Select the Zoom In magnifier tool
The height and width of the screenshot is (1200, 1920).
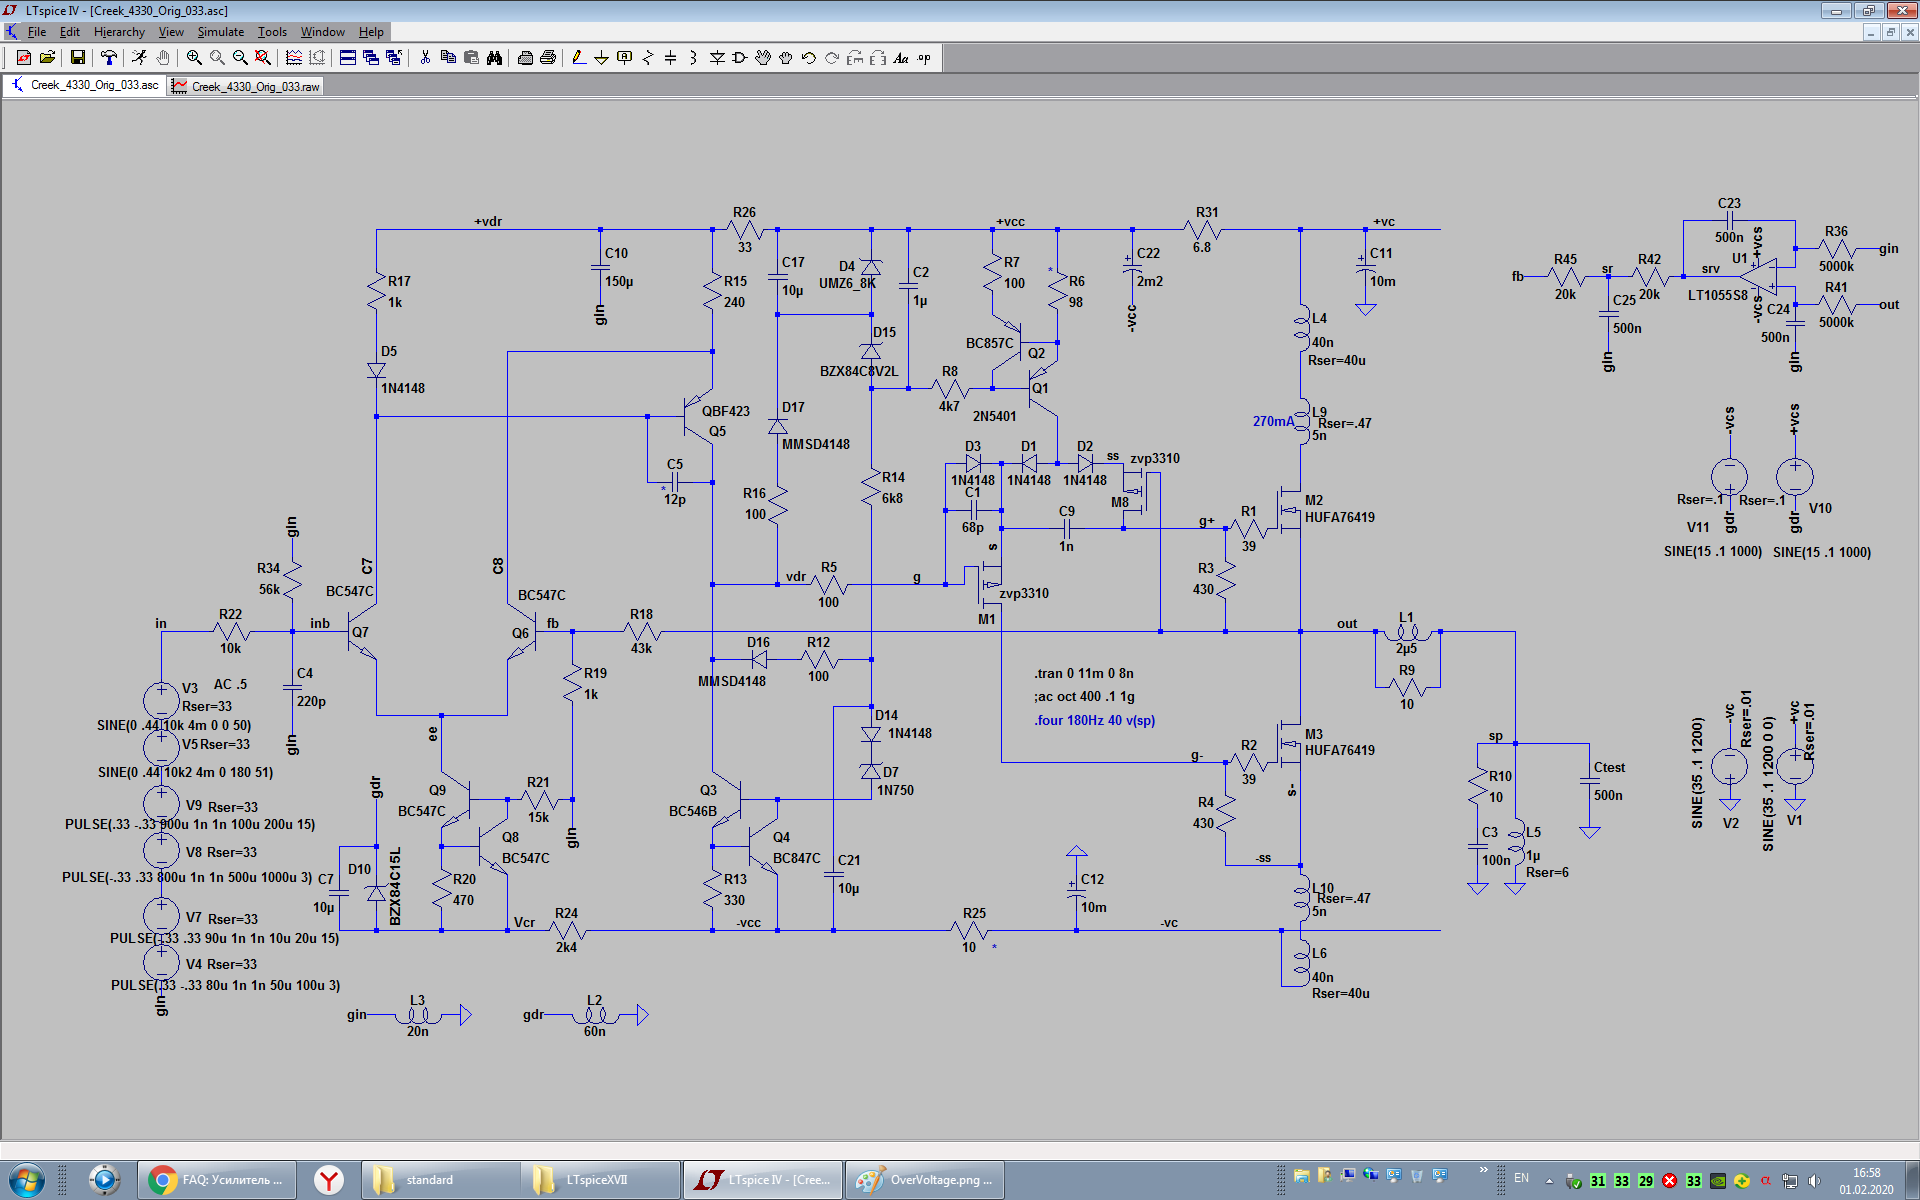pyautogui.click(x=194, y=58)
